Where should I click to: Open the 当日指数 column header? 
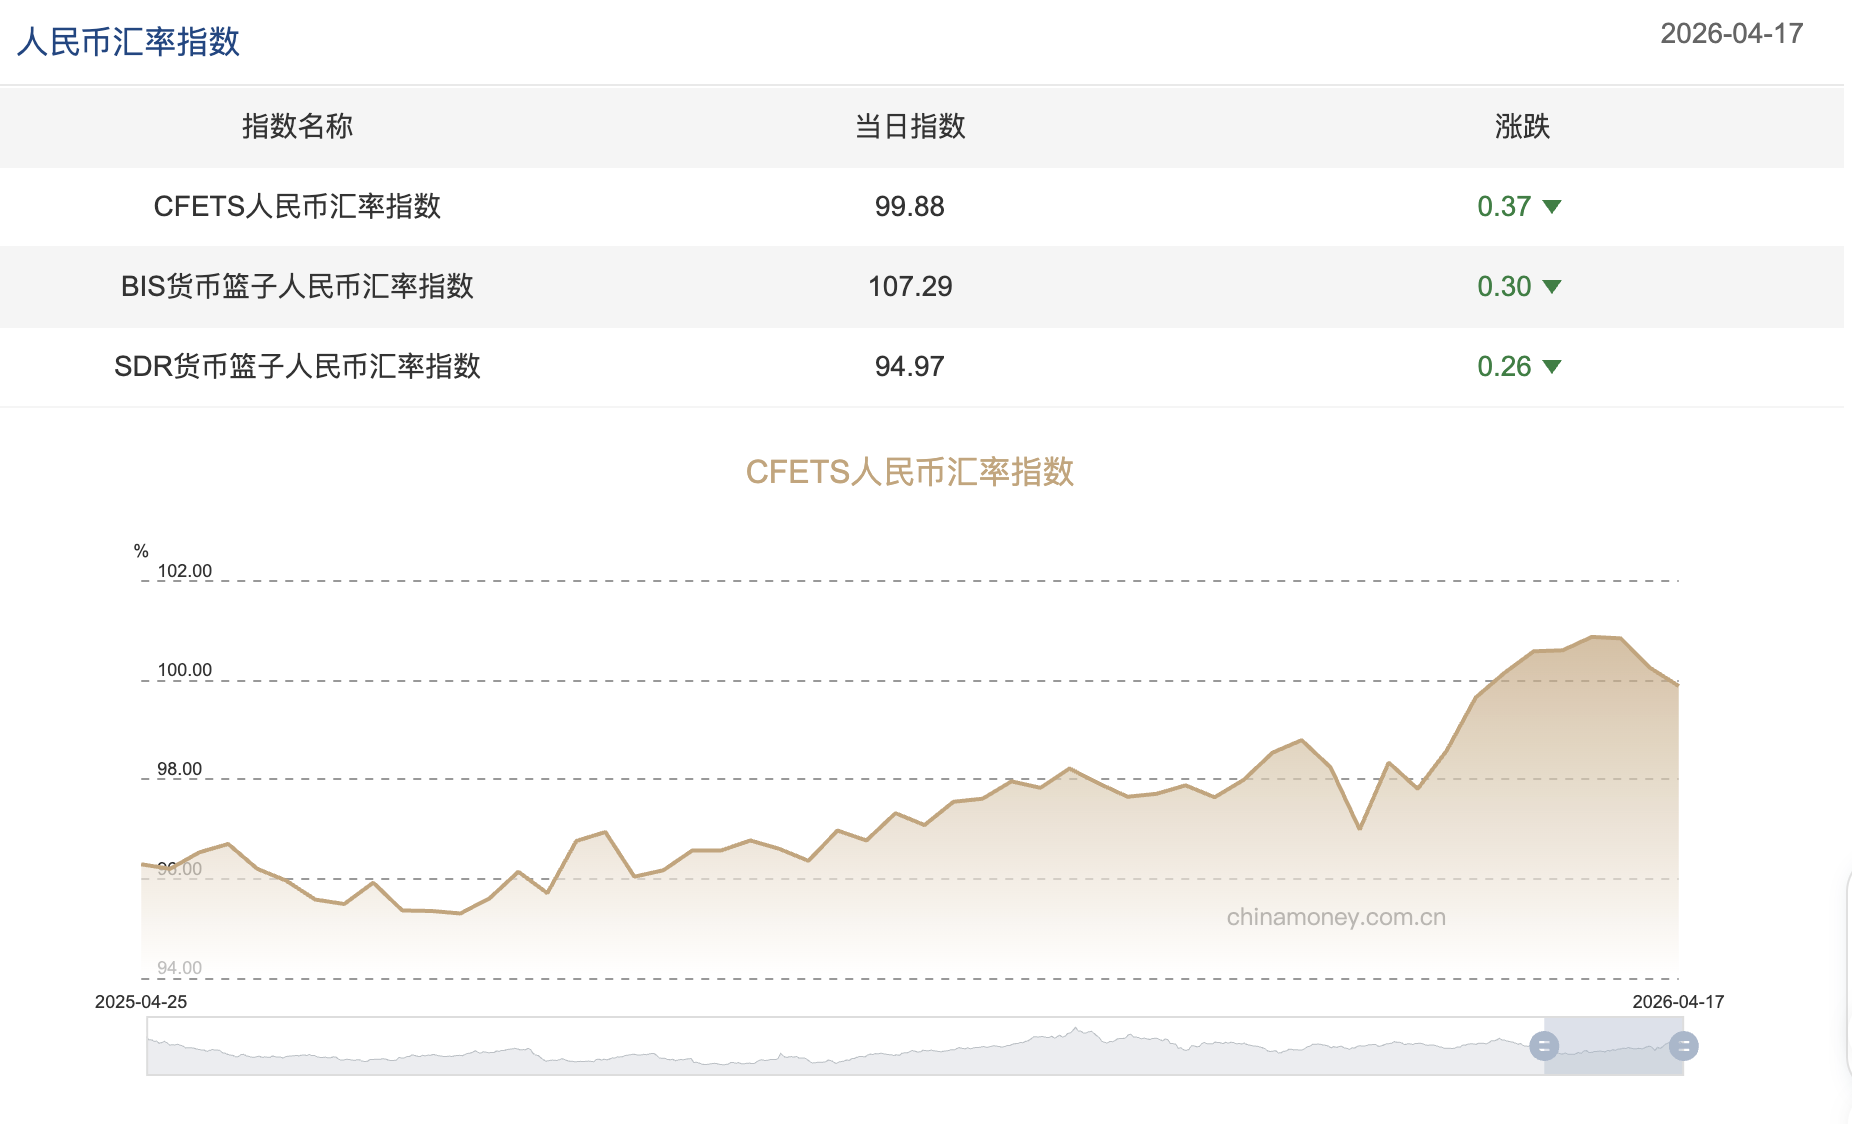tap(908, 127)
